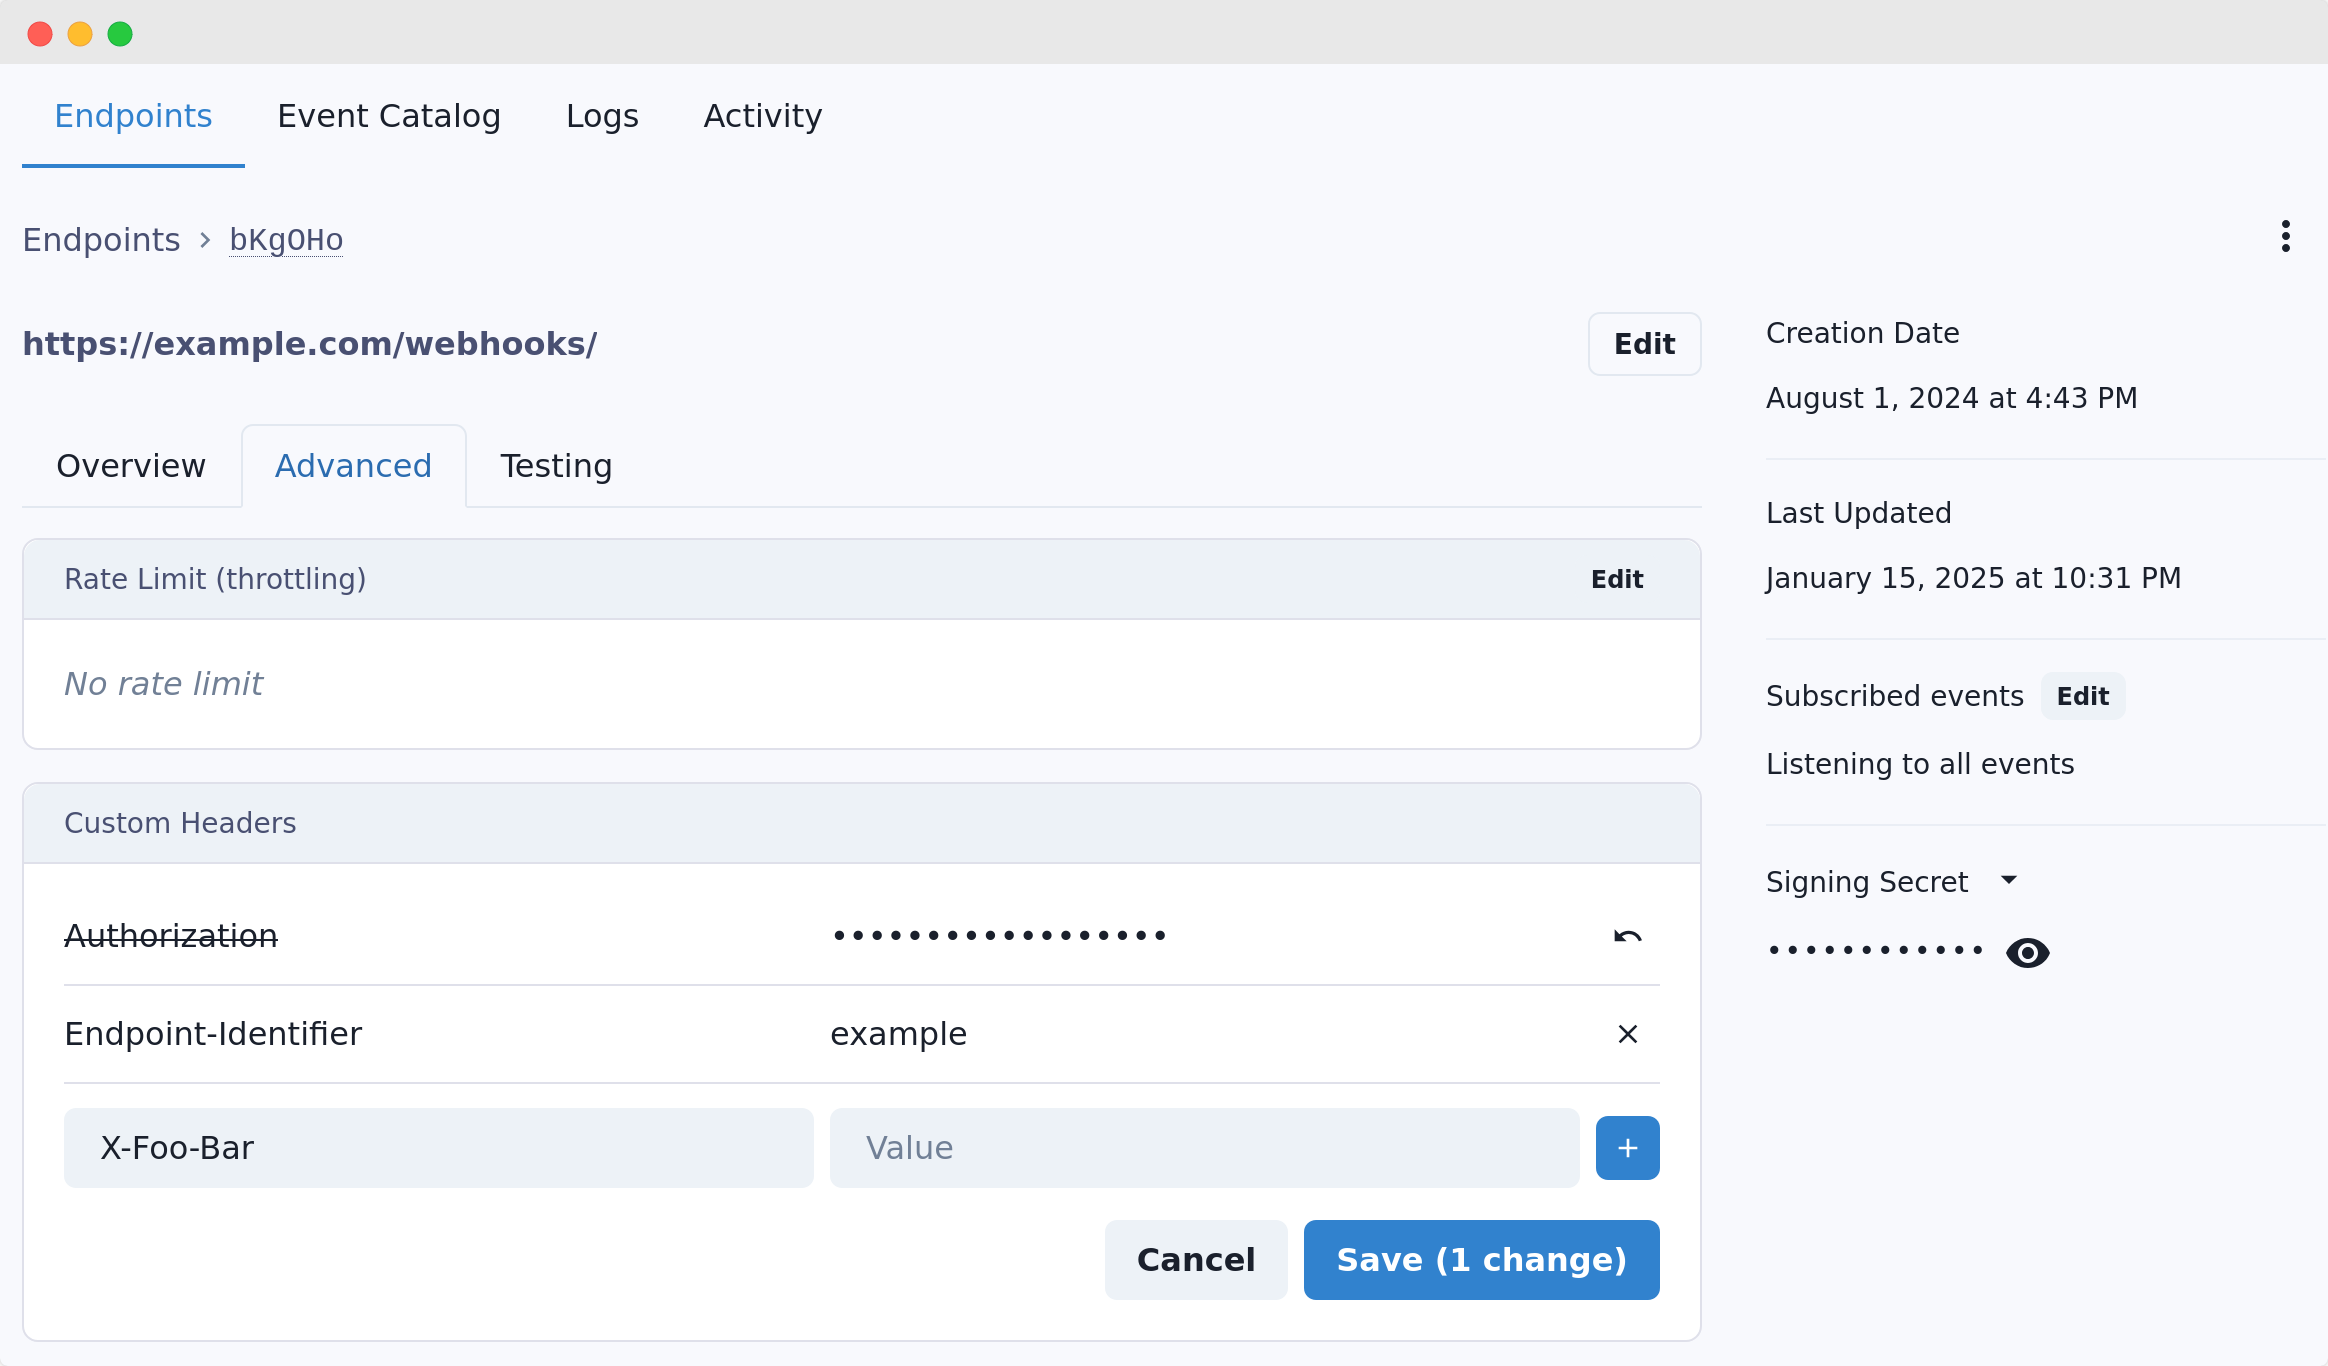Screen dimensions: 2328x1366
Task: Open the Activity section
Action: coord(762,116)
